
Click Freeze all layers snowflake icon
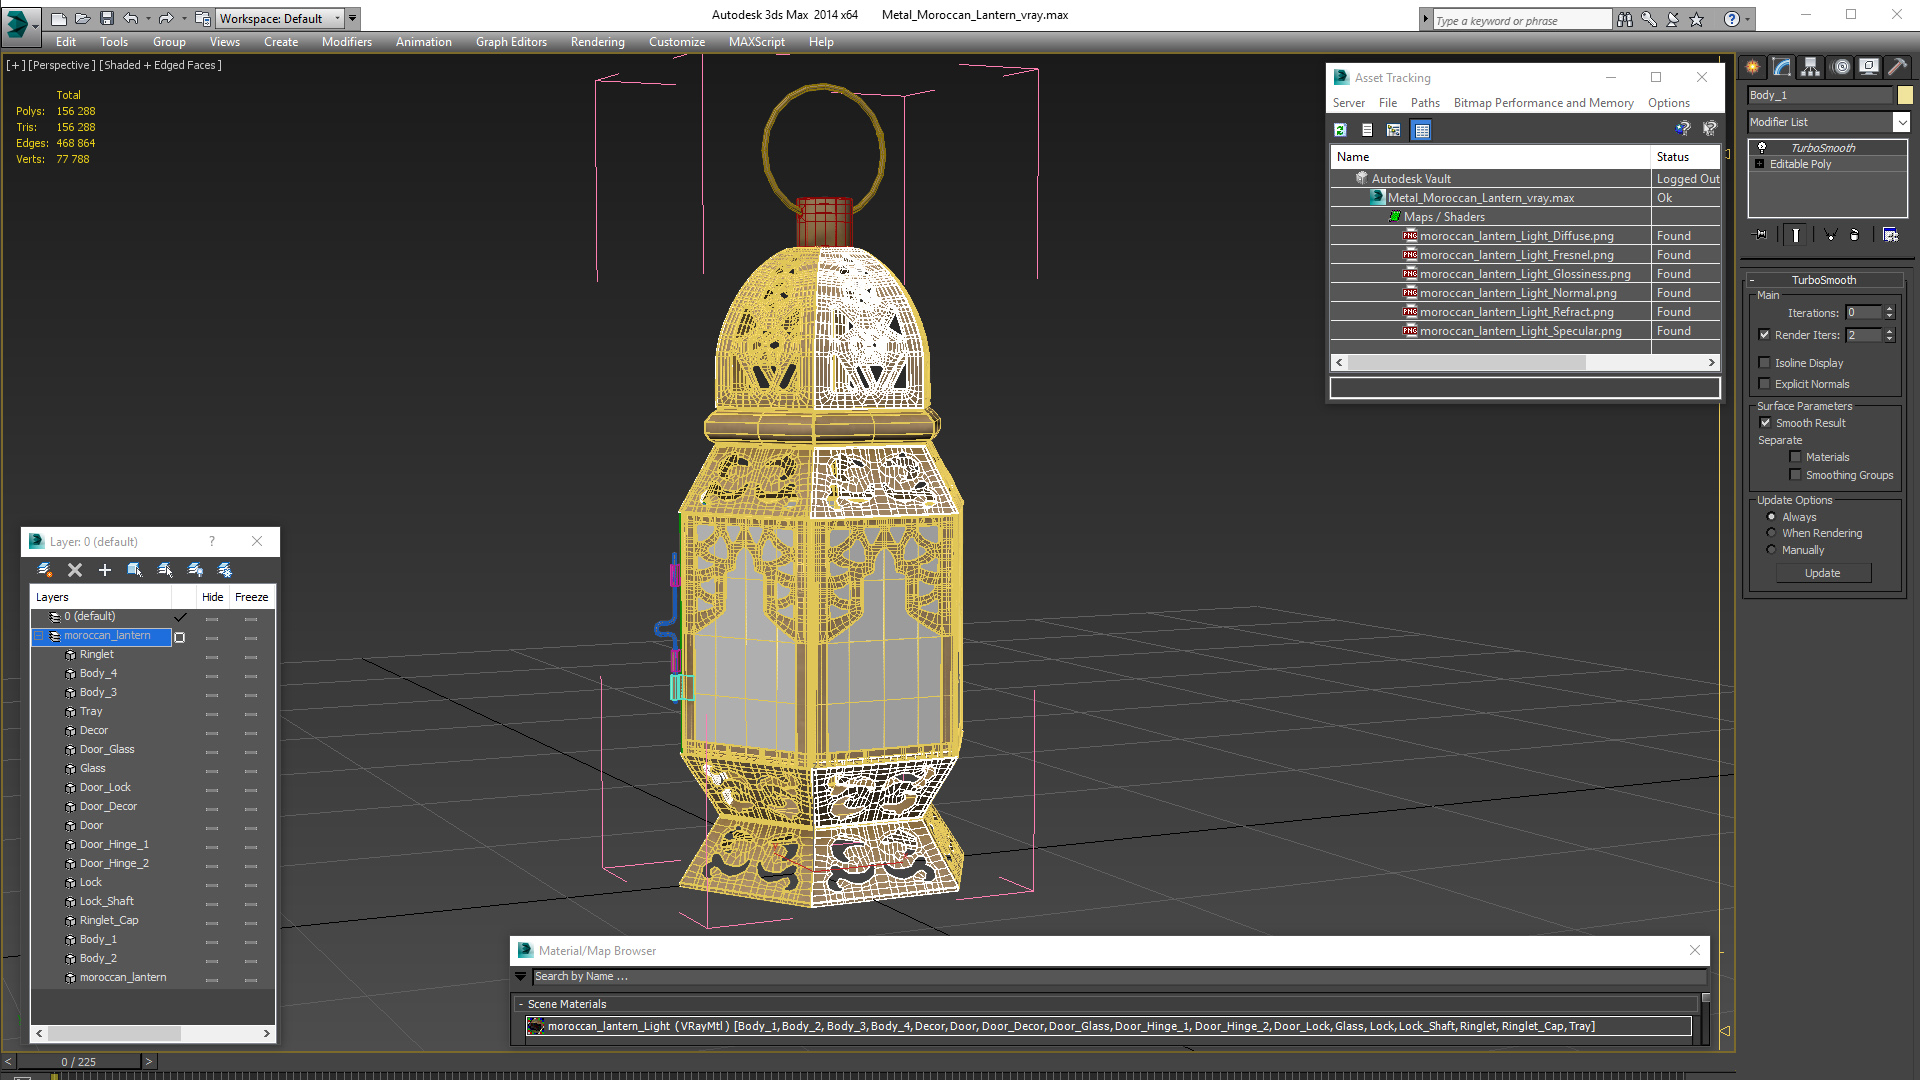click(x=225, y=570)
